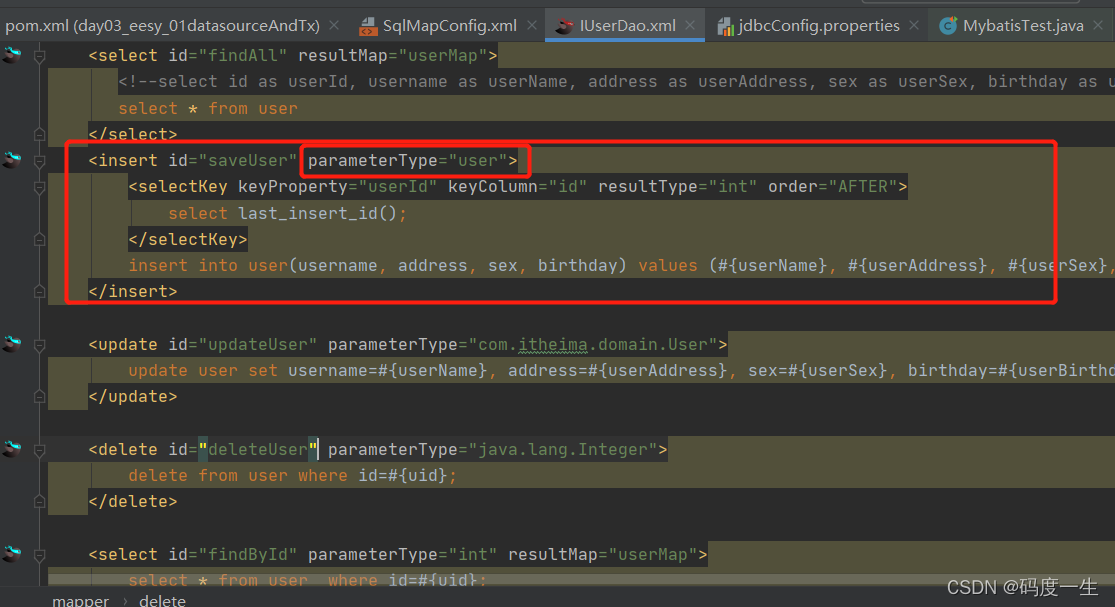
Task: Open the MybatisTest.java tab
Action: 1023,26
